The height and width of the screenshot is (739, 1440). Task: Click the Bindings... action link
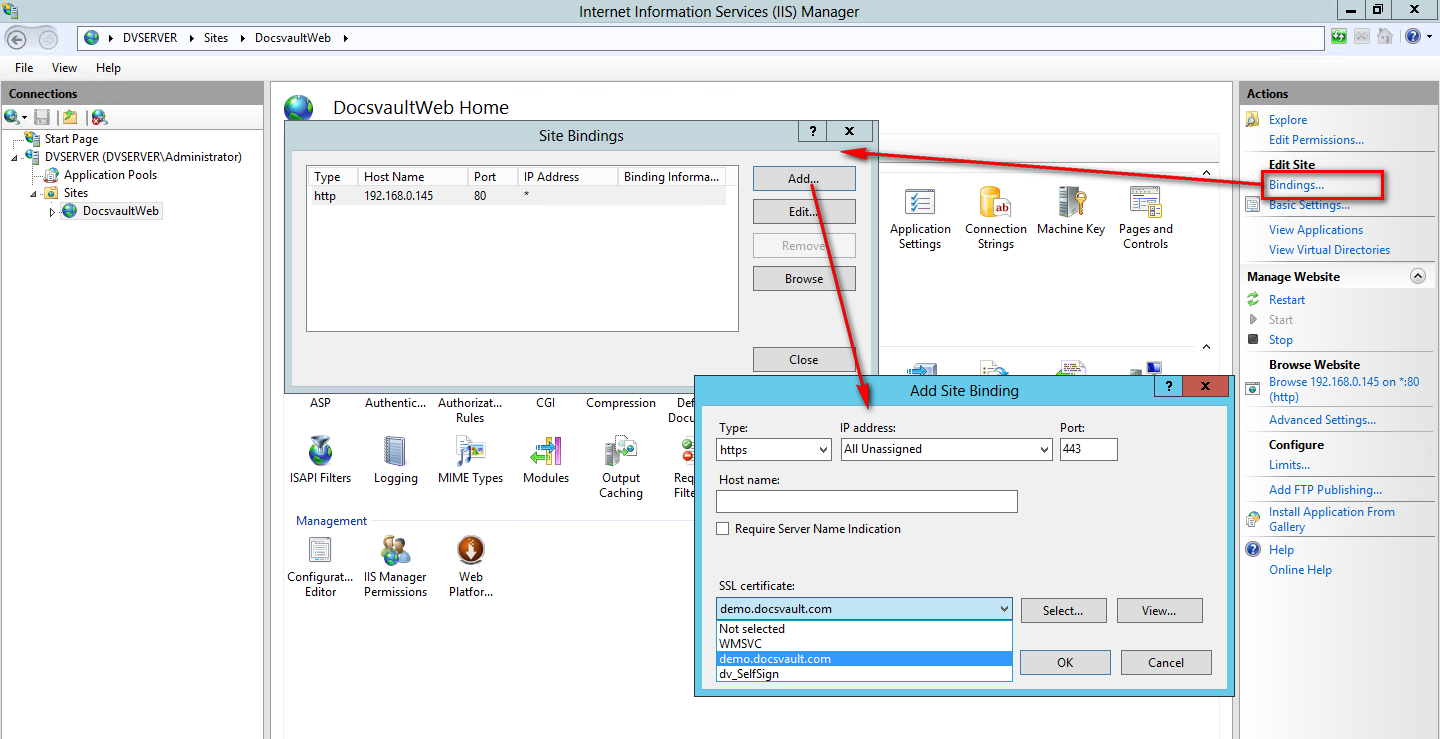pyautogui.click(x=1296, y=185)
